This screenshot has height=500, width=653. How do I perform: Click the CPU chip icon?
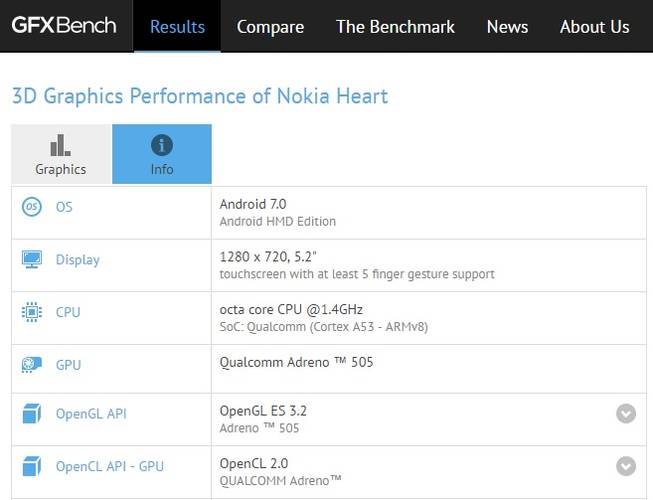tap(32, 312)
